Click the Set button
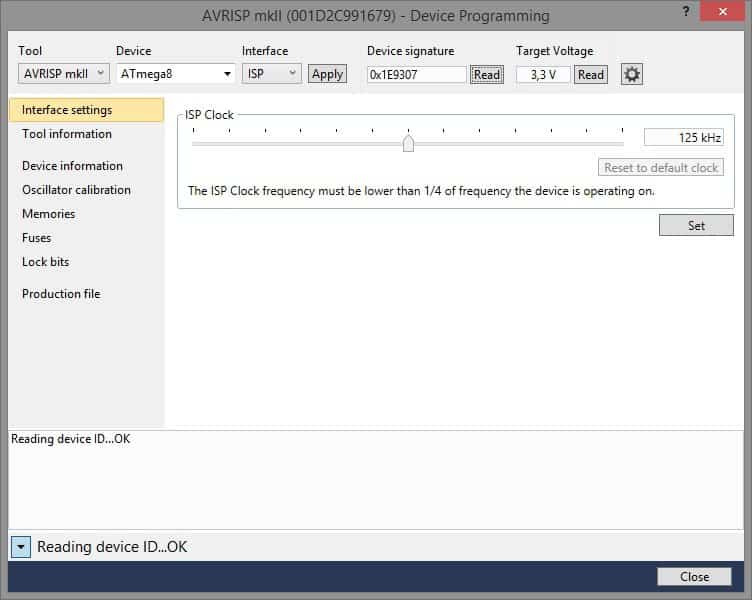Image resolution: width=752 pixels, height=600 pixels. 696,225
